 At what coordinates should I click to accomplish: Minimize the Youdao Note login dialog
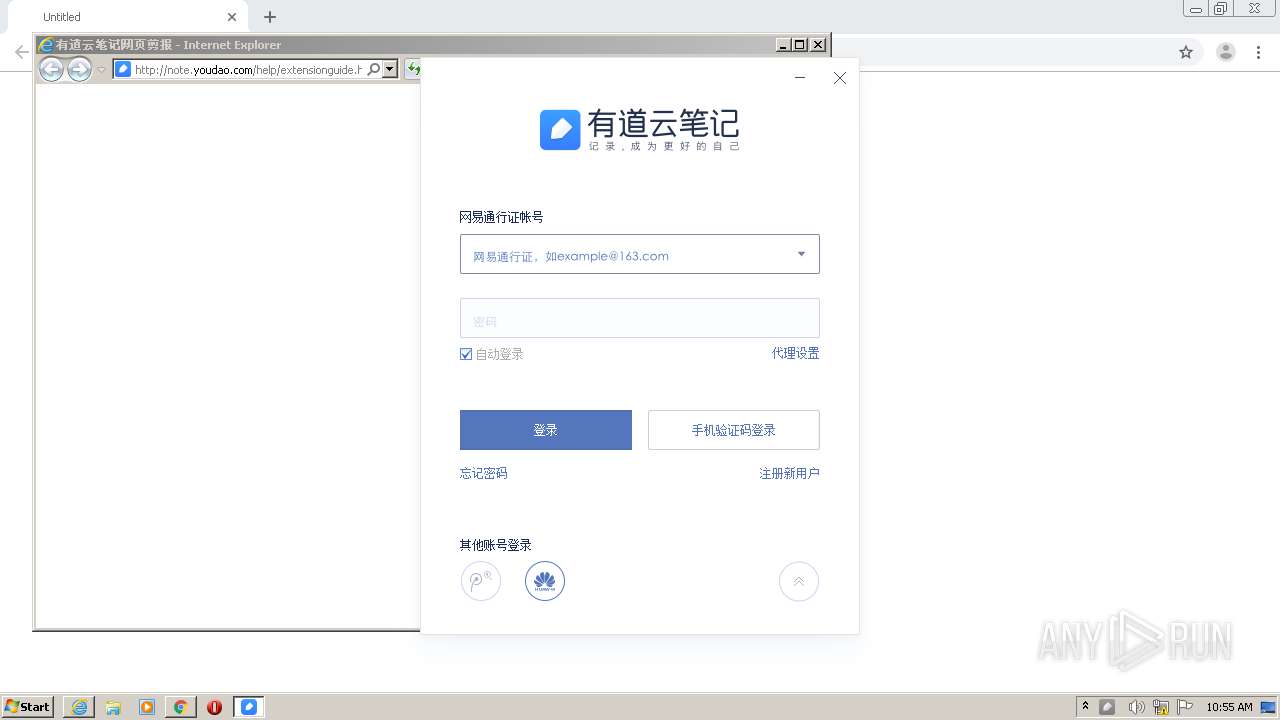tap(800, 78)
